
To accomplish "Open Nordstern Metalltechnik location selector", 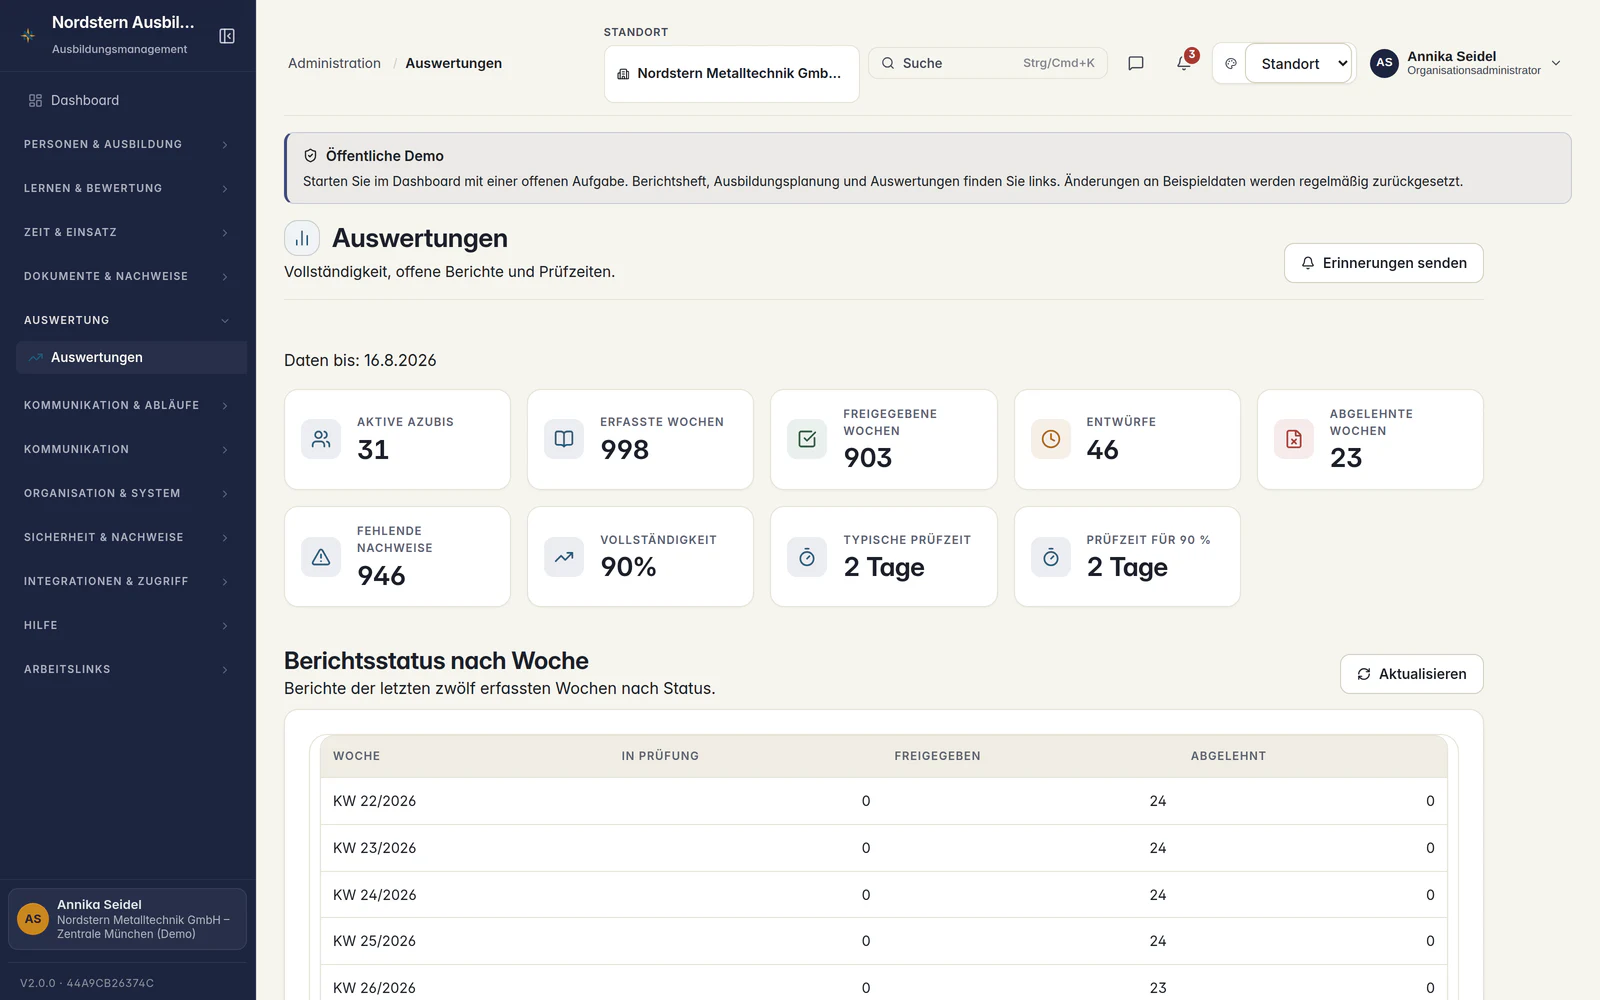I will pos(731,74).
